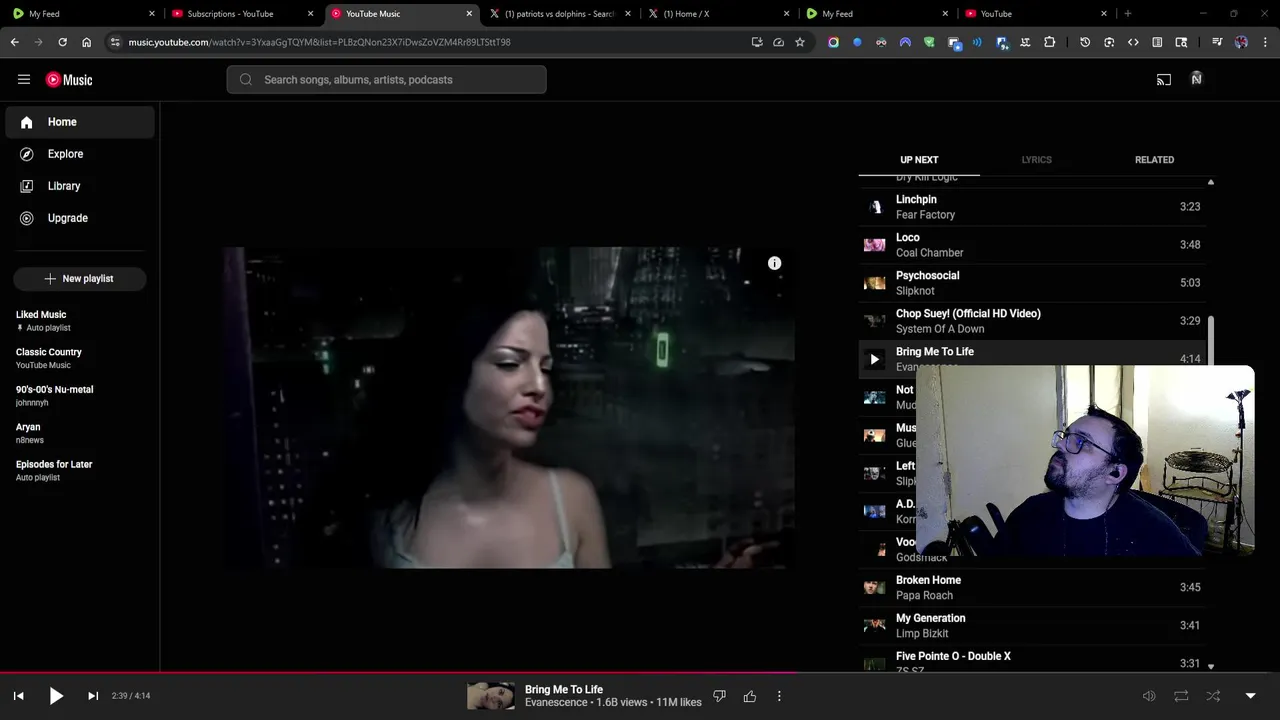Viewport: 1280px width, 720px height.
Task: Focus the search songs input field
Action: (386, 80)
